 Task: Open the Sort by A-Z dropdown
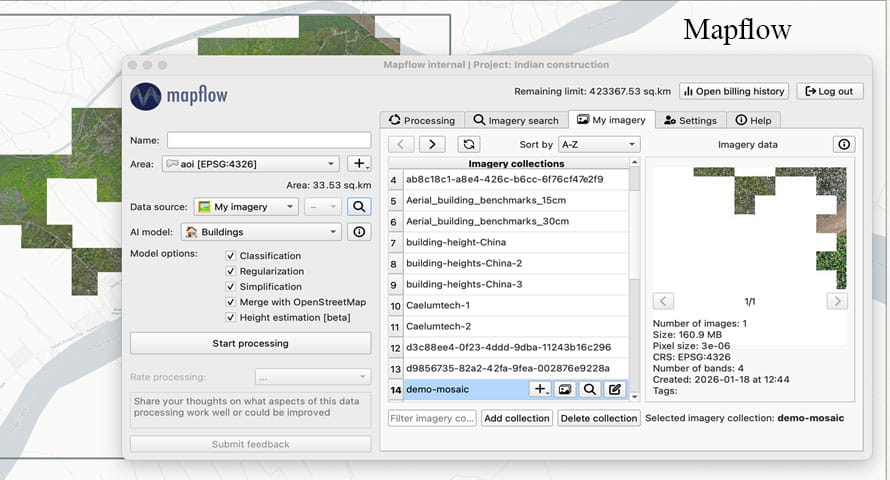[599, 145]
